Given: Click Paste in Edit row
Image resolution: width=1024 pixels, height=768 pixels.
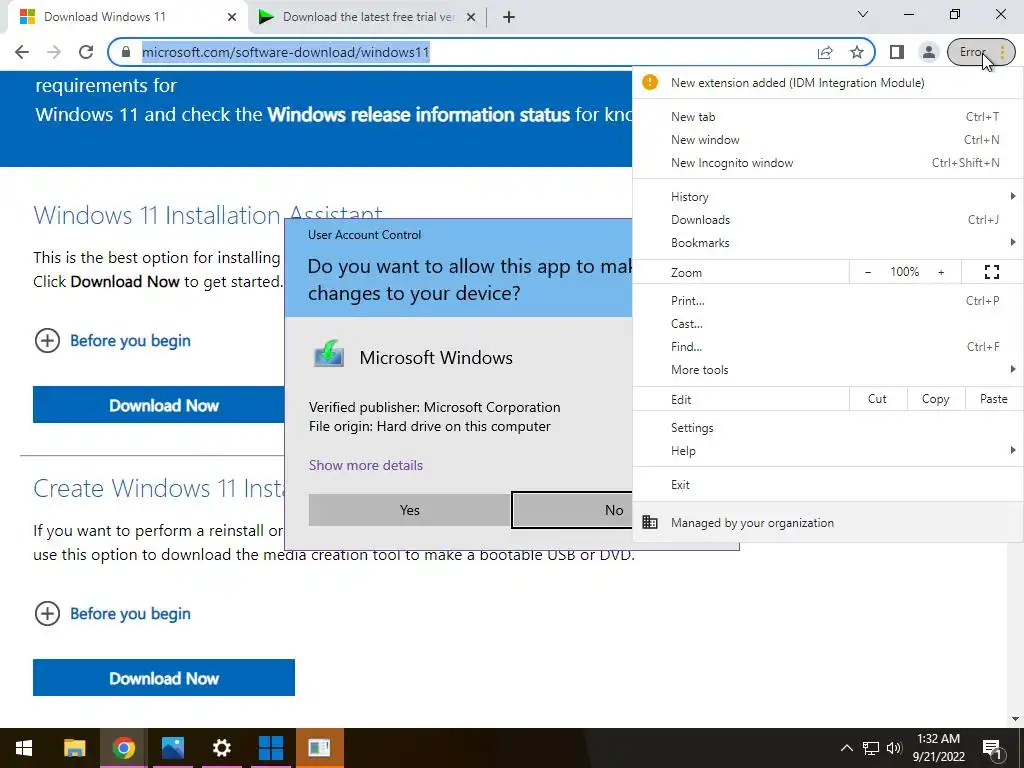Looking at the screenshot, I should point(993,399).
